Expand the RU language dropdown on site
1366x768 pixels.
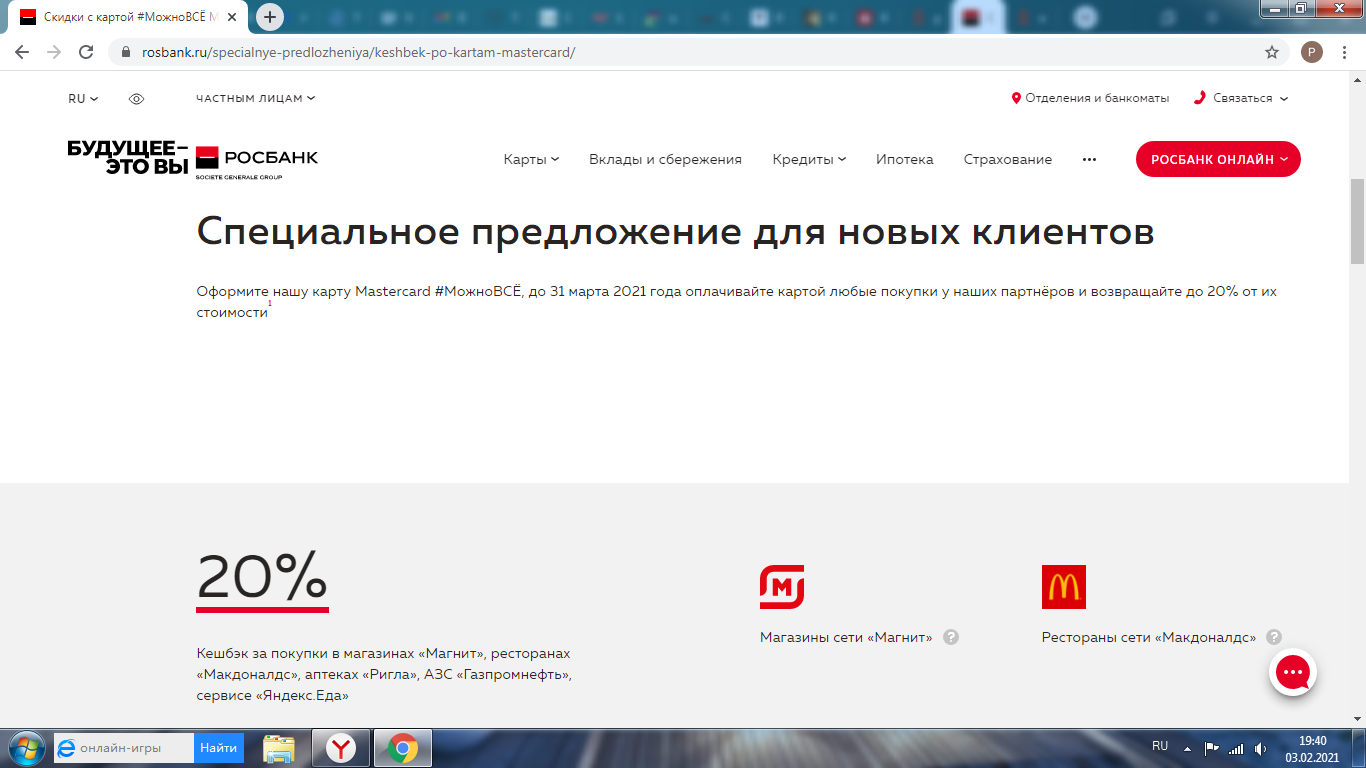click(83, 99)
